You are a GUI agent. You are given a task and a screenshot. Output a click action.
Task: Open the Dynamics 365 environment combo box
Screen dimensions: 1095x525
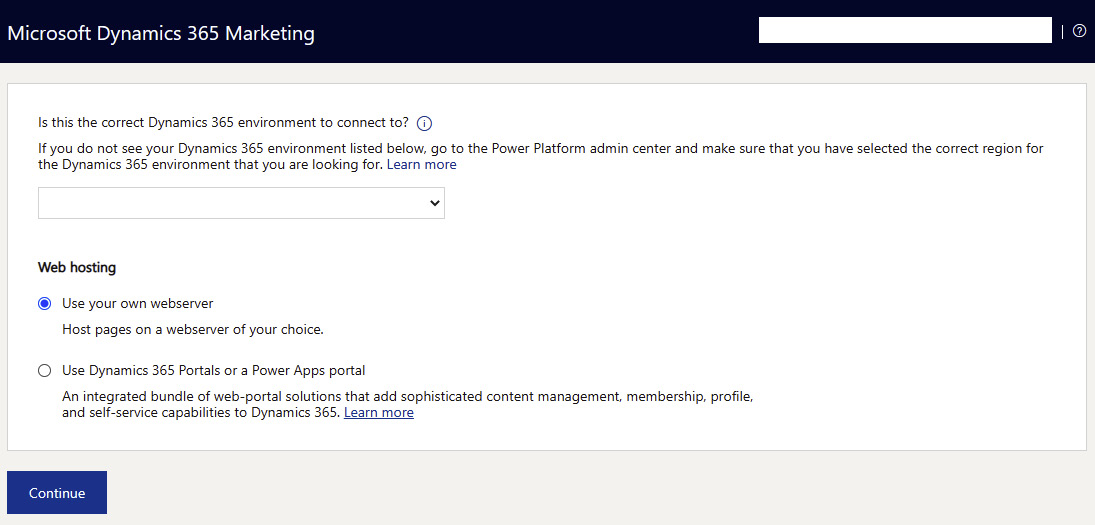coord(241,202)
